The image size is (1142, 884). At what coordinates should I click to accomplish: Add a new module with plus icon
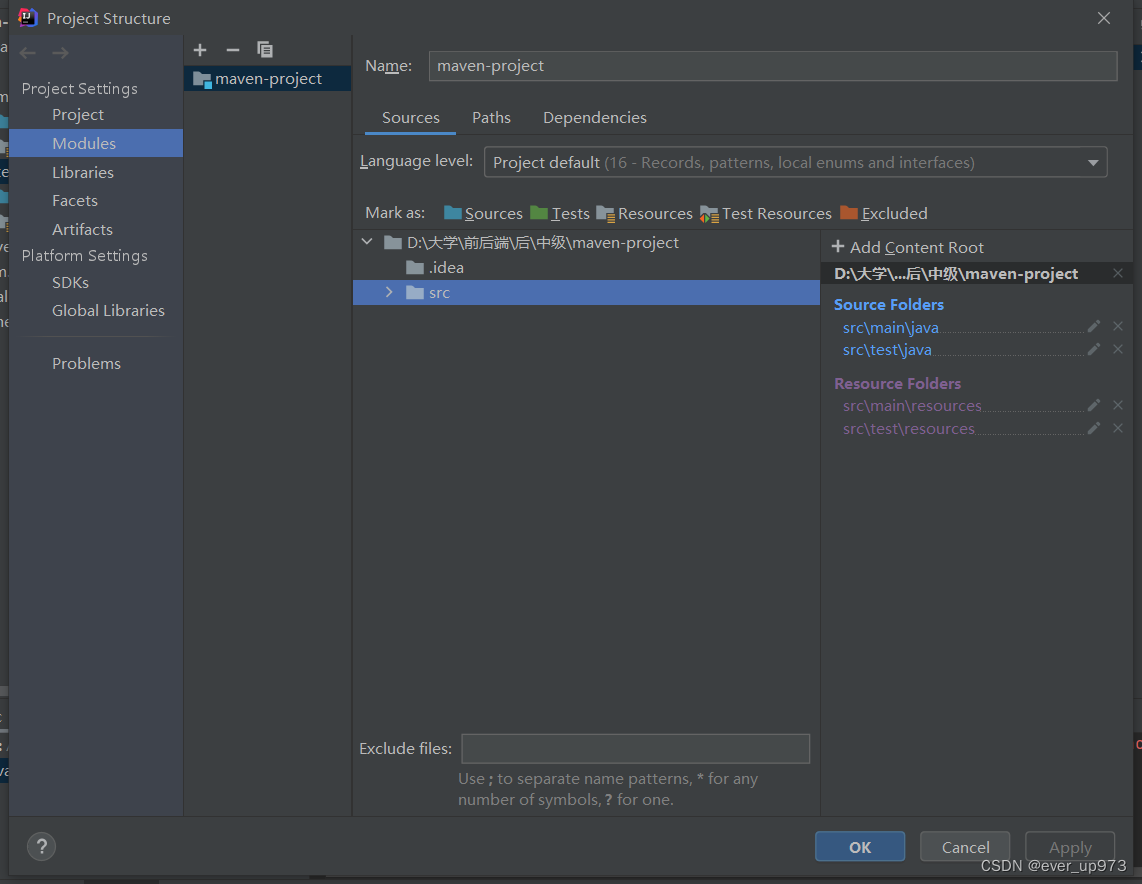[x=200, y=50]
